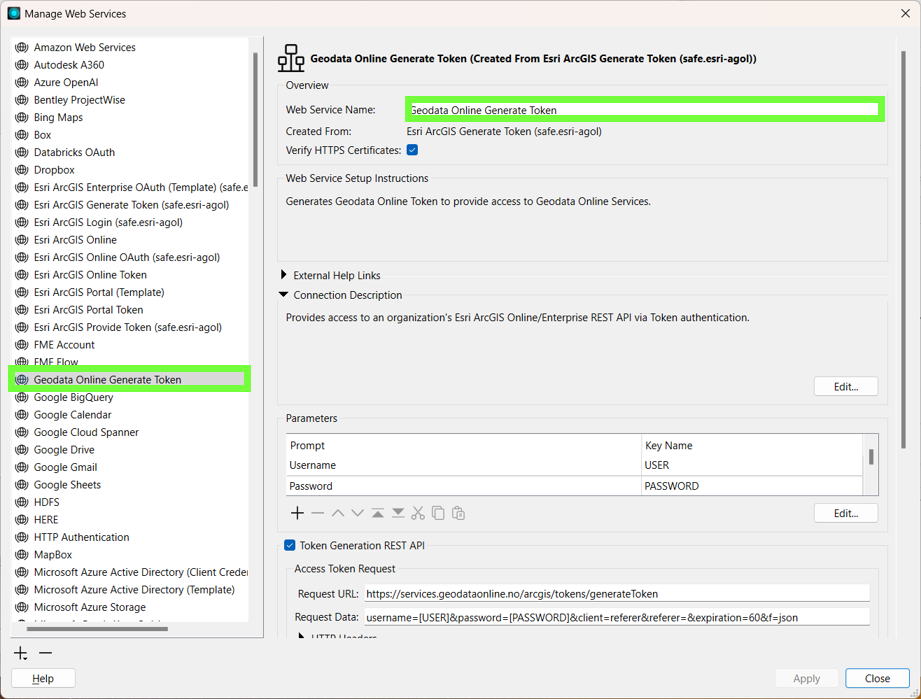Add a web service with bottom-left plus
Image resolution: width=921 pixels, height=699 pixels.
click(x=21, y=653)
